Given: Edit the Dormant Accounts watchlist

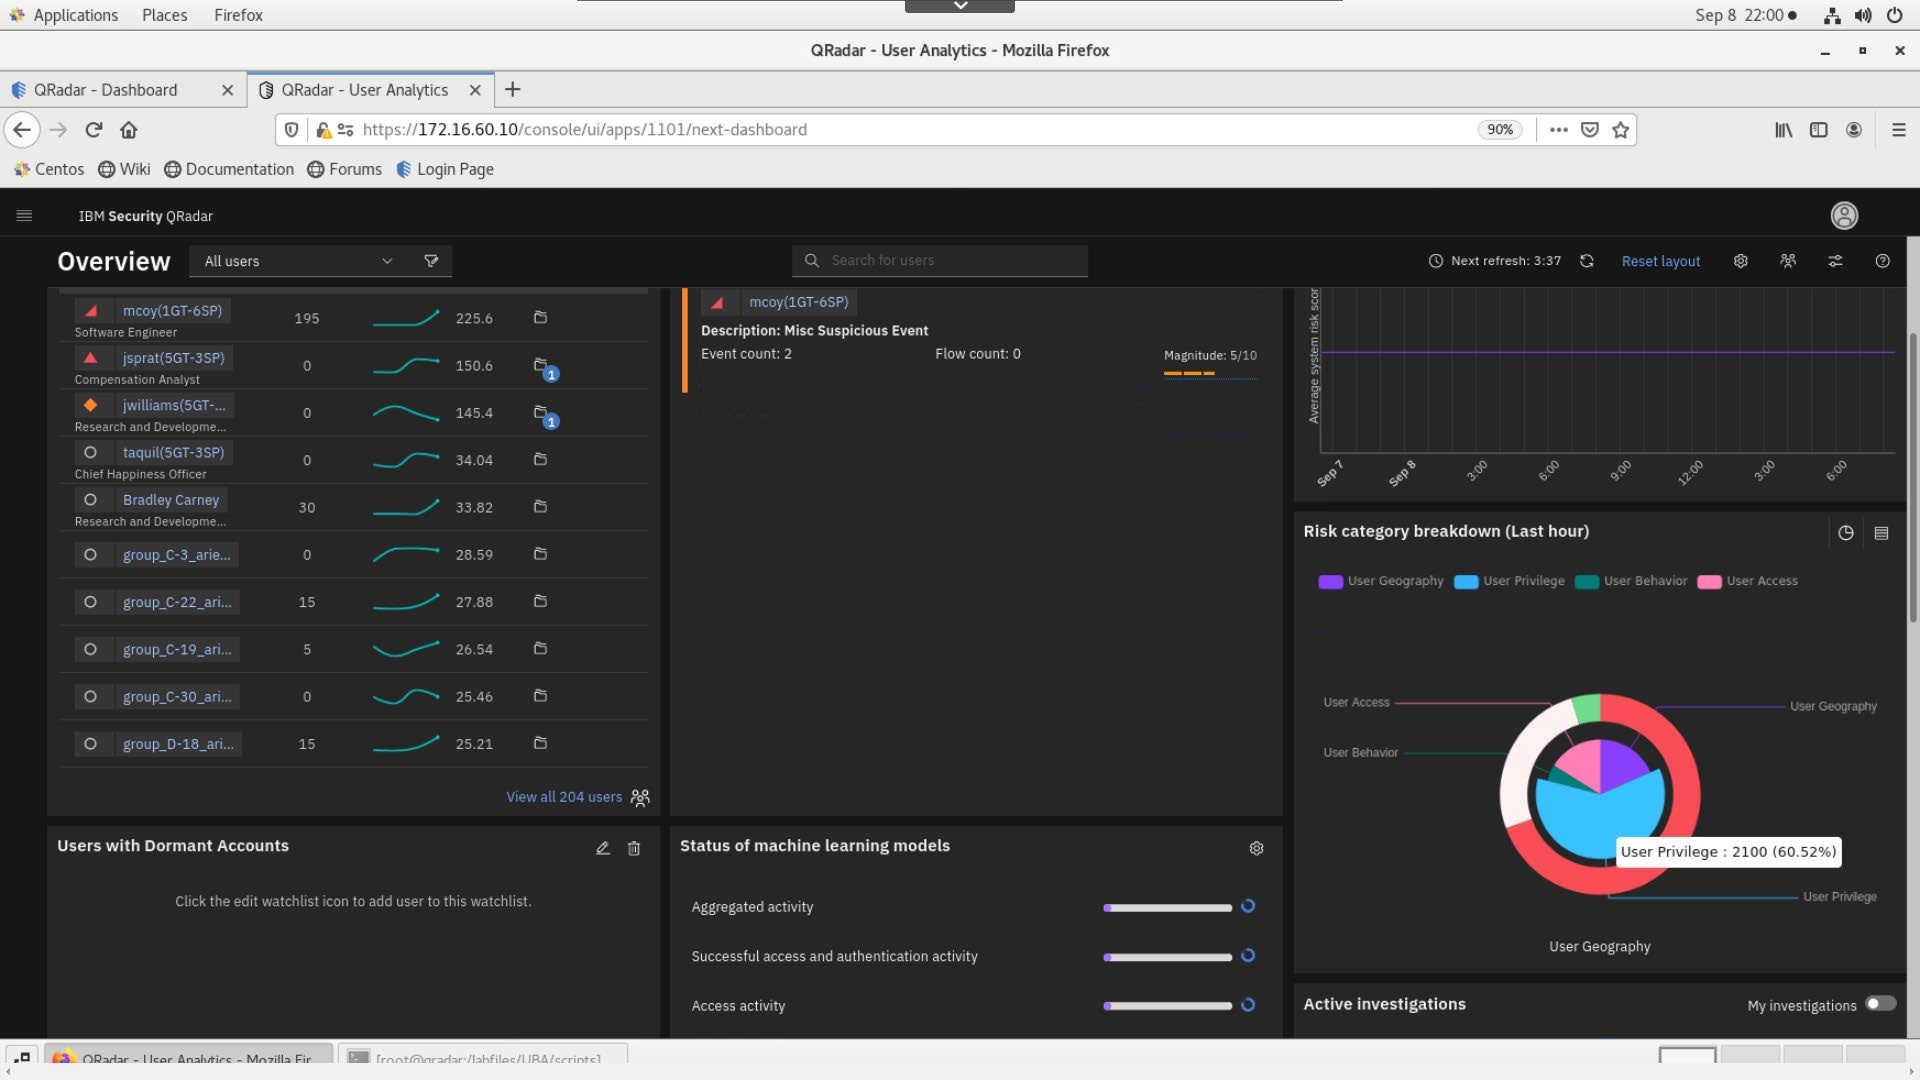Looking at the screenshot, I should click(602, 848).
